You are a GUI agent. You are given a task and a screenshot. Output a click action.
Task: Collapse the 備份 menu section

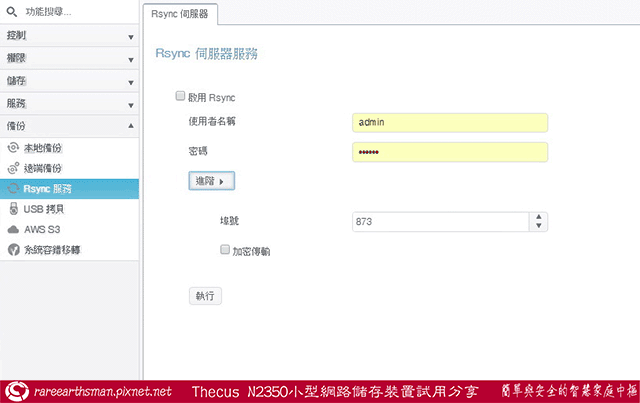click(69, 126)
